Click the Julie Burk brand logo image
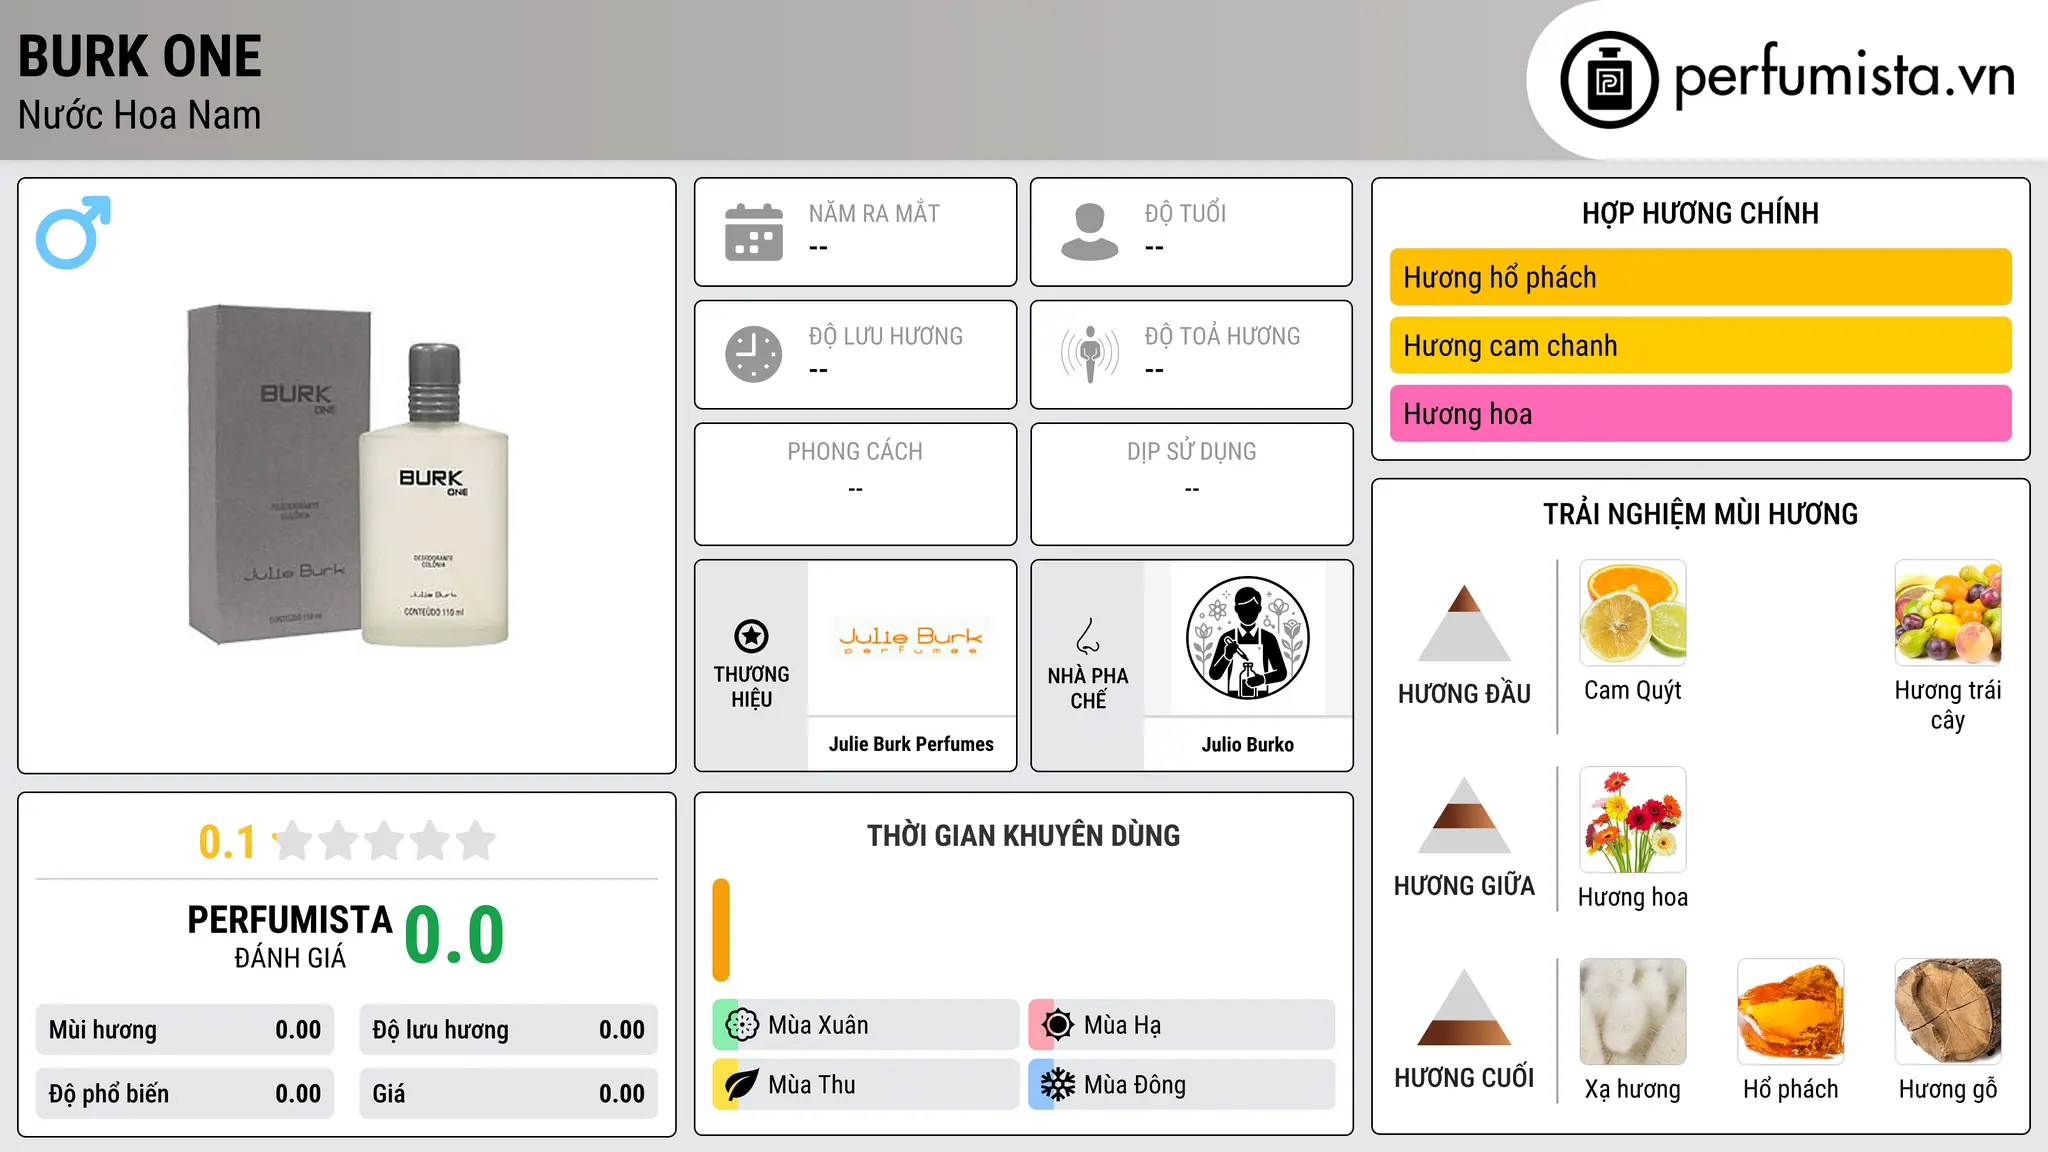 click(911, 638)
